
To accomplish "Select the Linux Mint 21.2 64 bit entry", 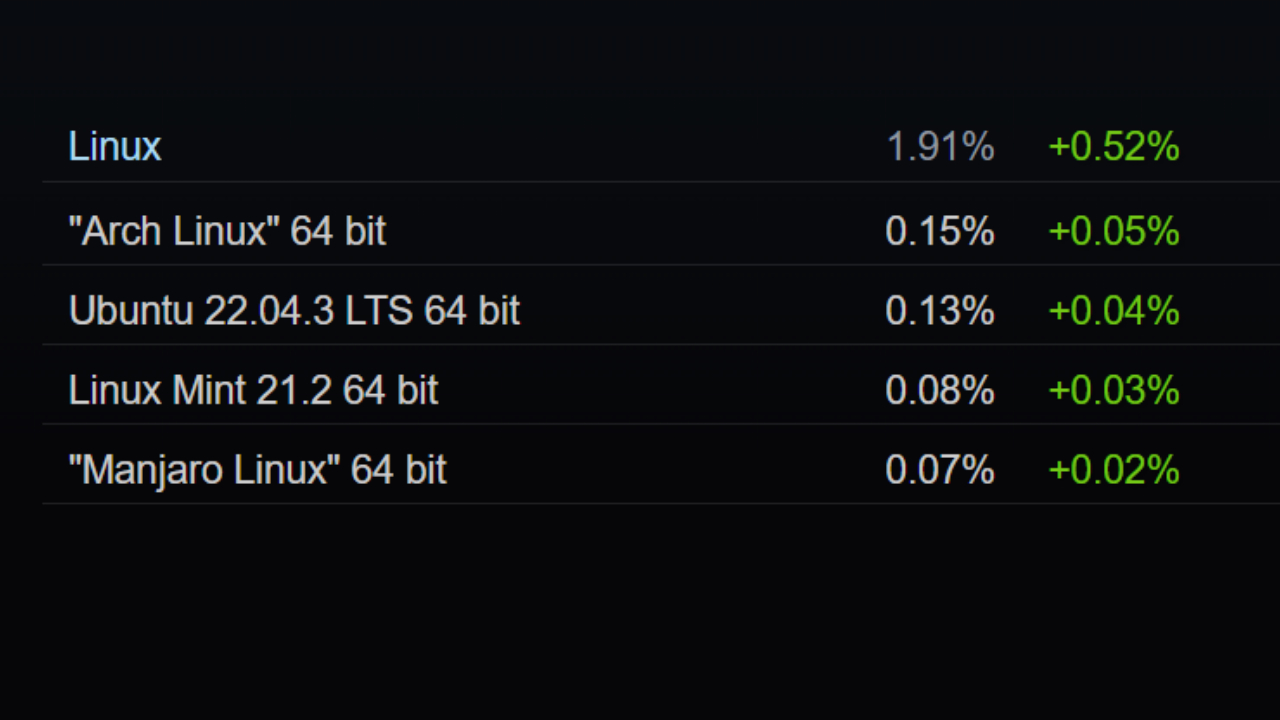I will coord(253,389).
